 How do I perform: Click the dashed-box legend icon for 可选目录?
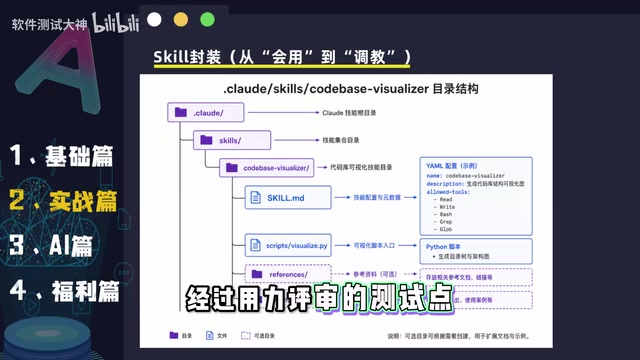246,336
